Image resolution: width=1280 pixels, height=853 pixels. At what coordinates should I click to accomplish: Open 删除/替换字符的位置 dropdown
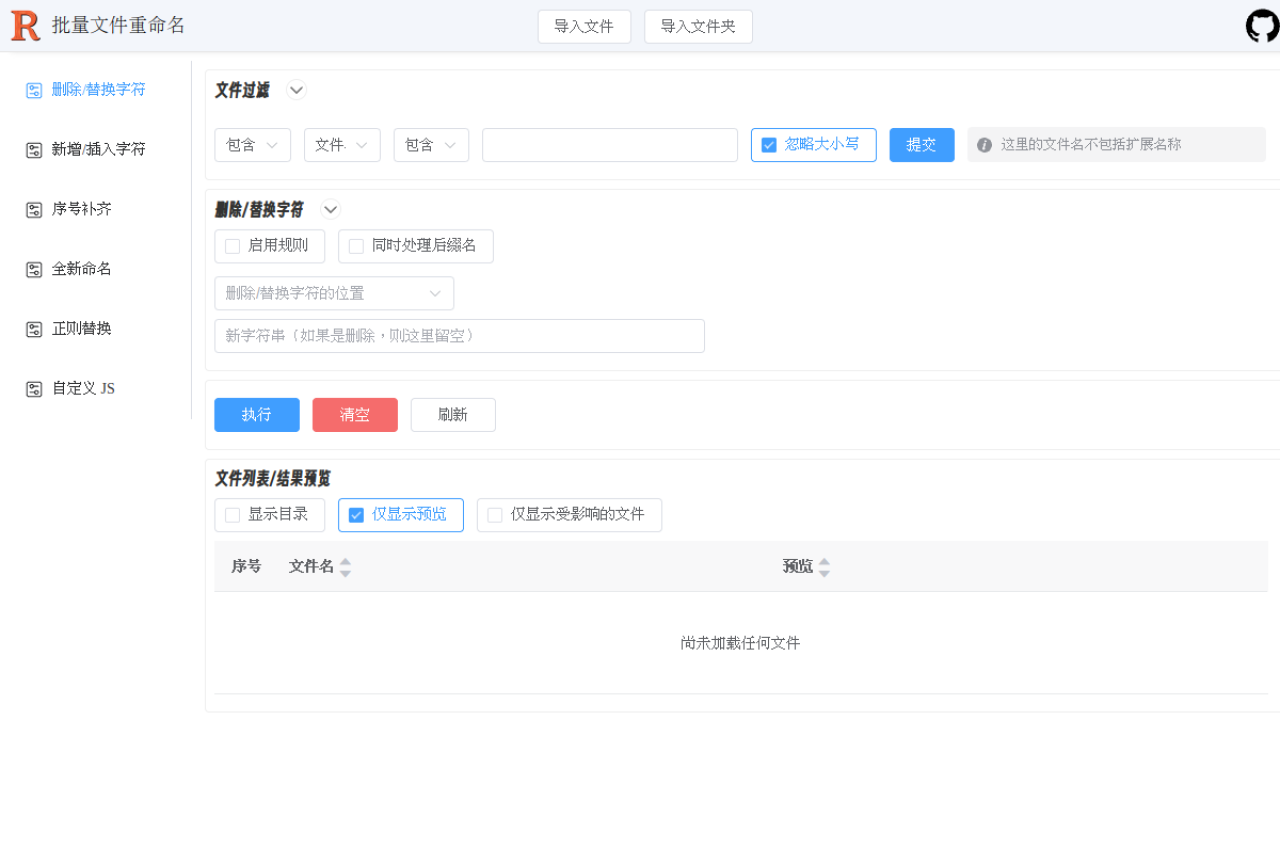[334, 293]
